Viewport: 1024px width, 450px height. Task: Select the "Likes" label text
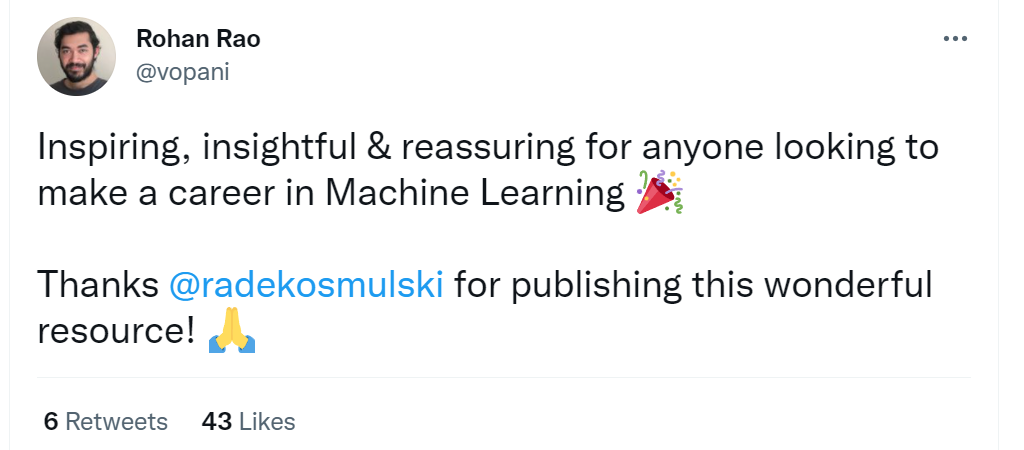267,422
